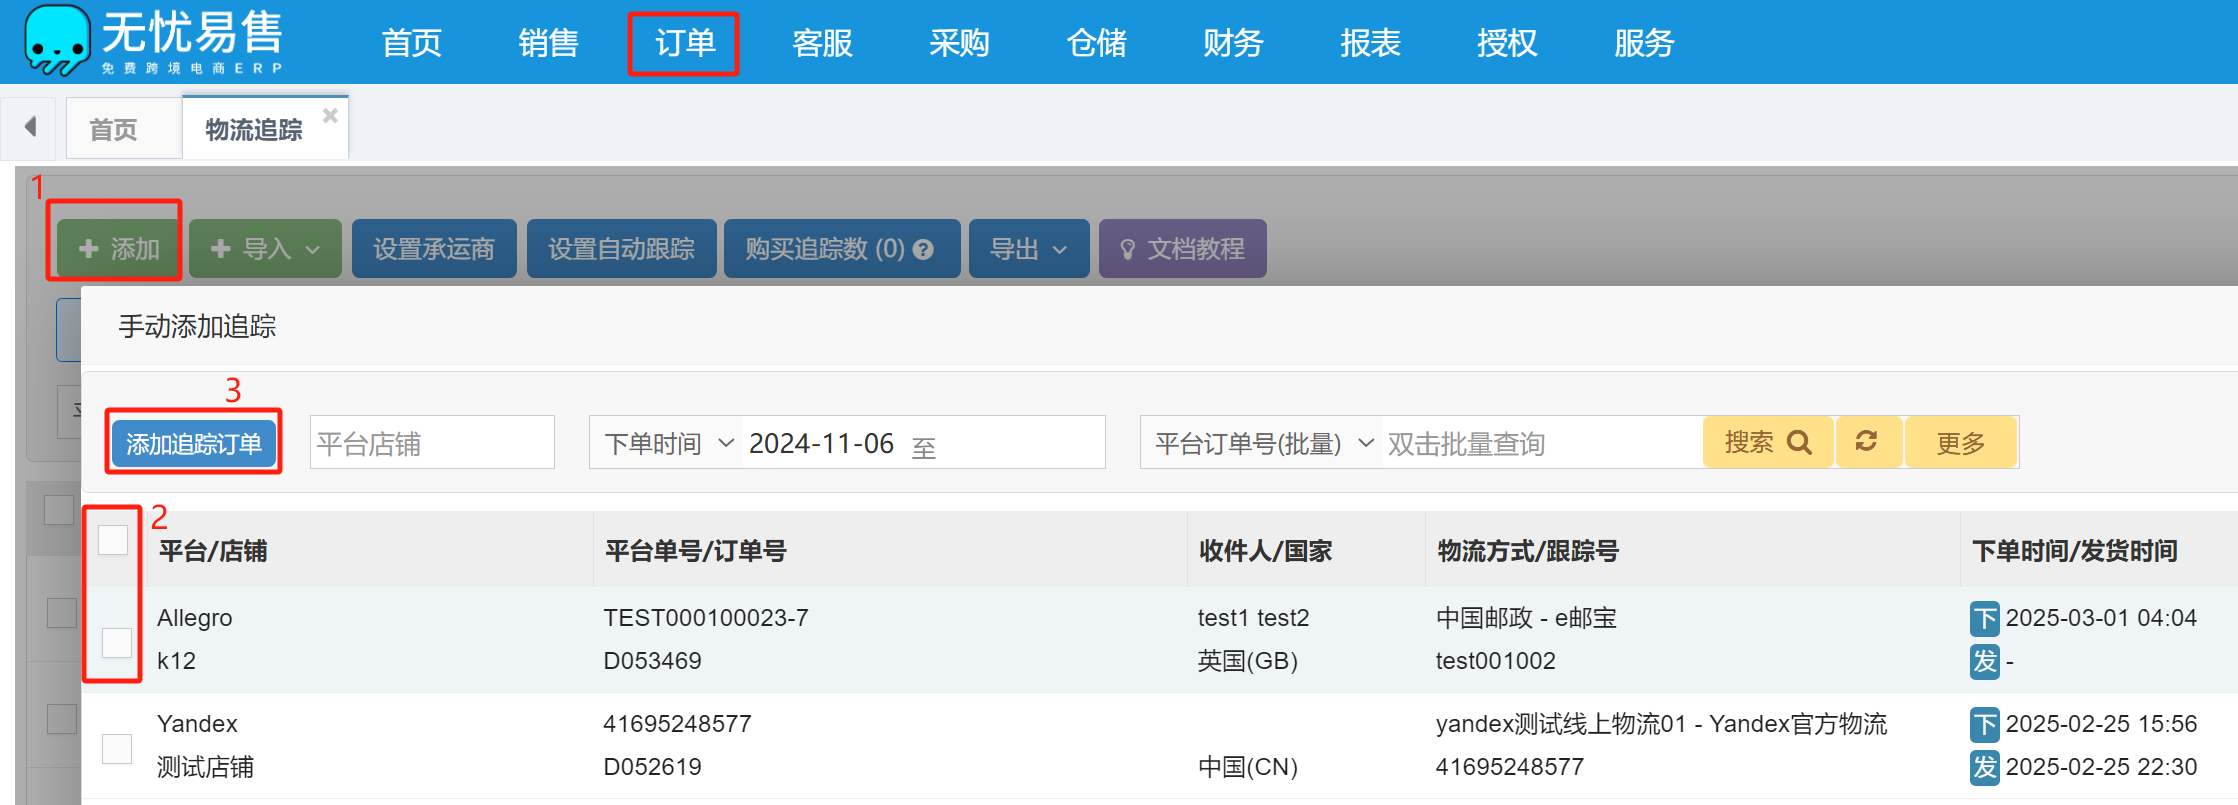2238x805 pixels.
Task: Check the Allegro k12 order row
Action: (x=117, y=642)
